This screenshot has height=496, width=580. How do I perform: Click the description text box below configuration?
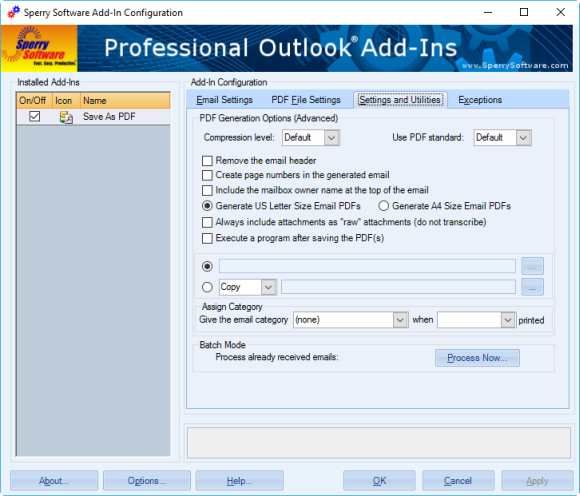pos(379,443)
